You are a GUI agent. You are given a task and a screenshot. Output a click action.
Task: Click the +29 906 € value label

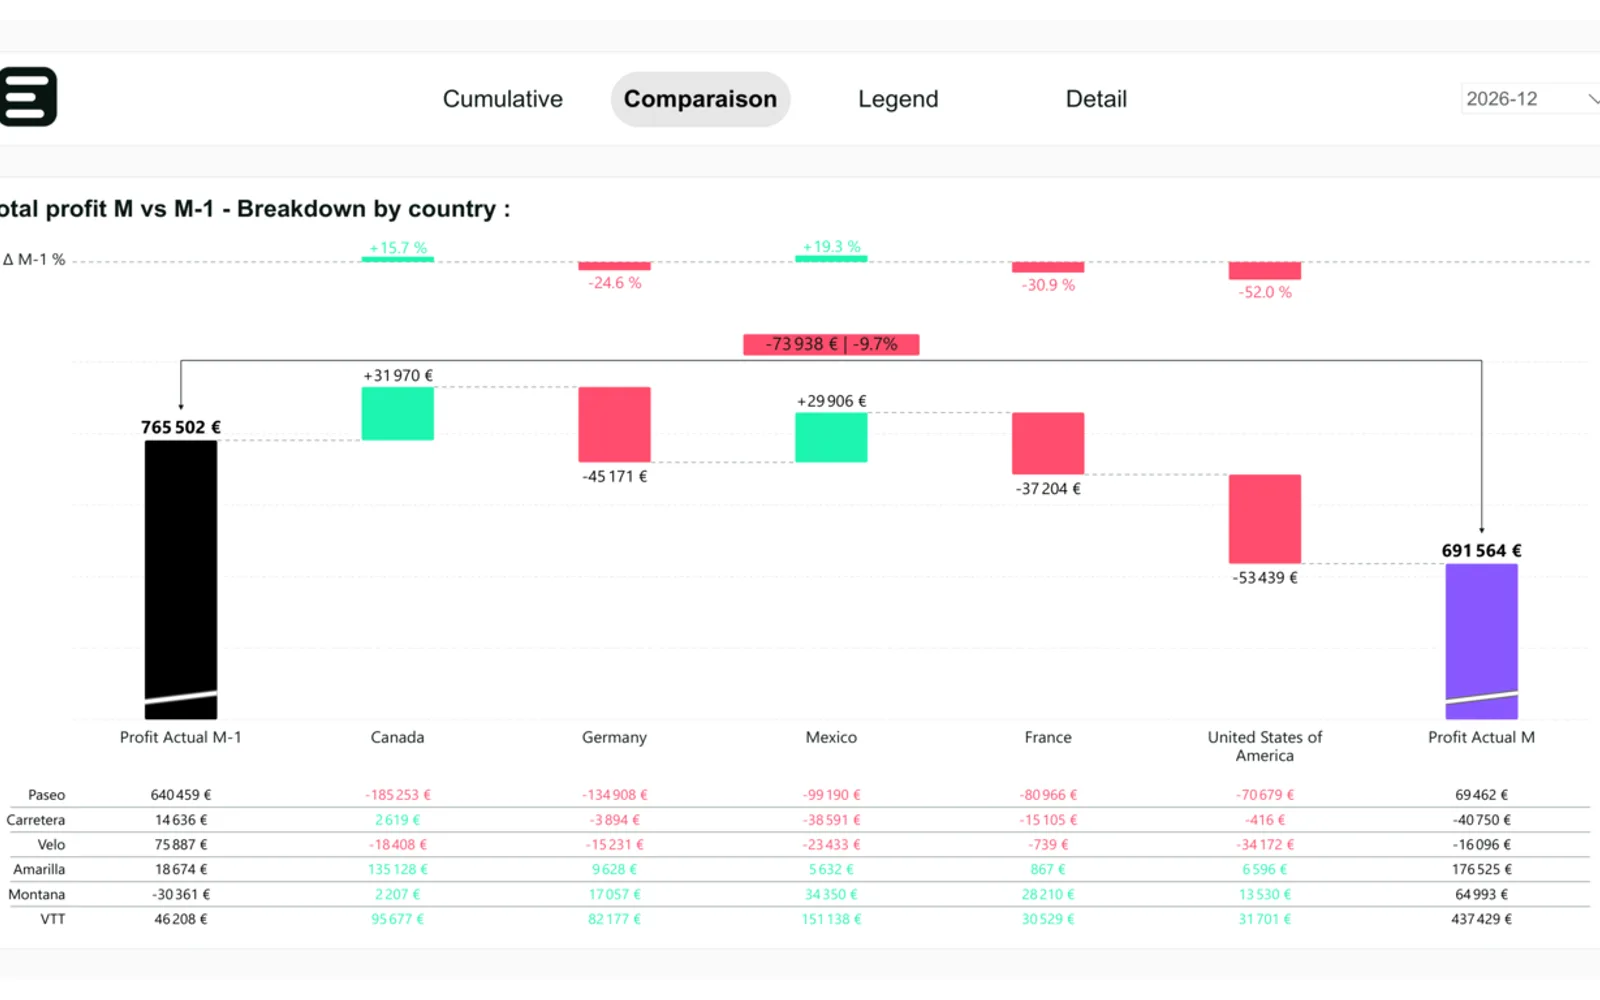(x=831, y=401)
